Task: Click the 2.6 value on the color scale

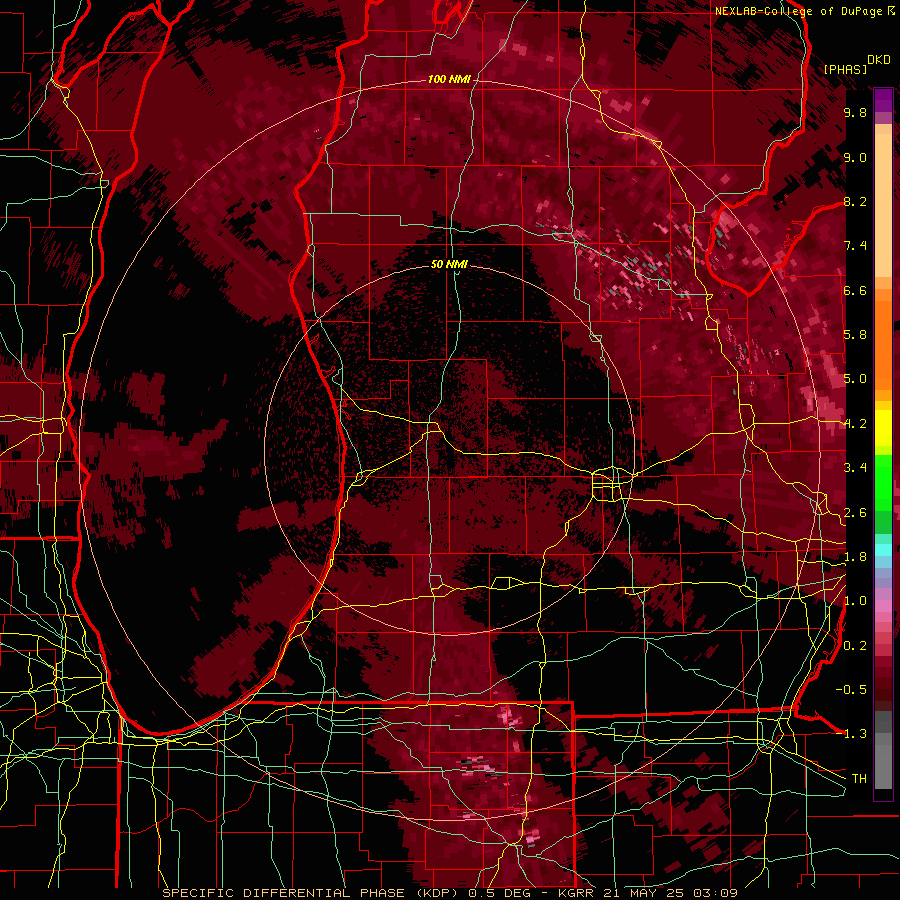Action: [x=855, y=513]
